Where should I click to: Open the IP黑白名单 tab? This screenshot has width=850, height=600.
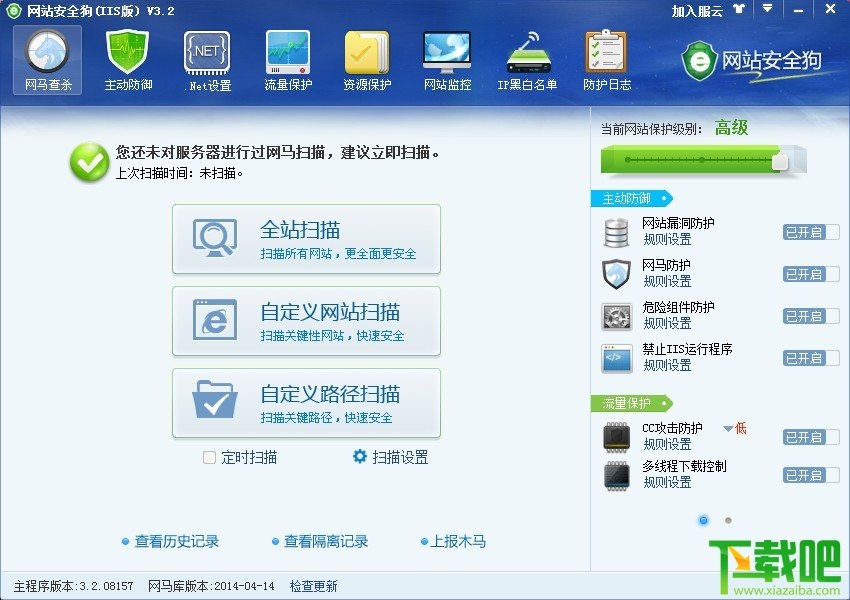[x=527, y=60]
